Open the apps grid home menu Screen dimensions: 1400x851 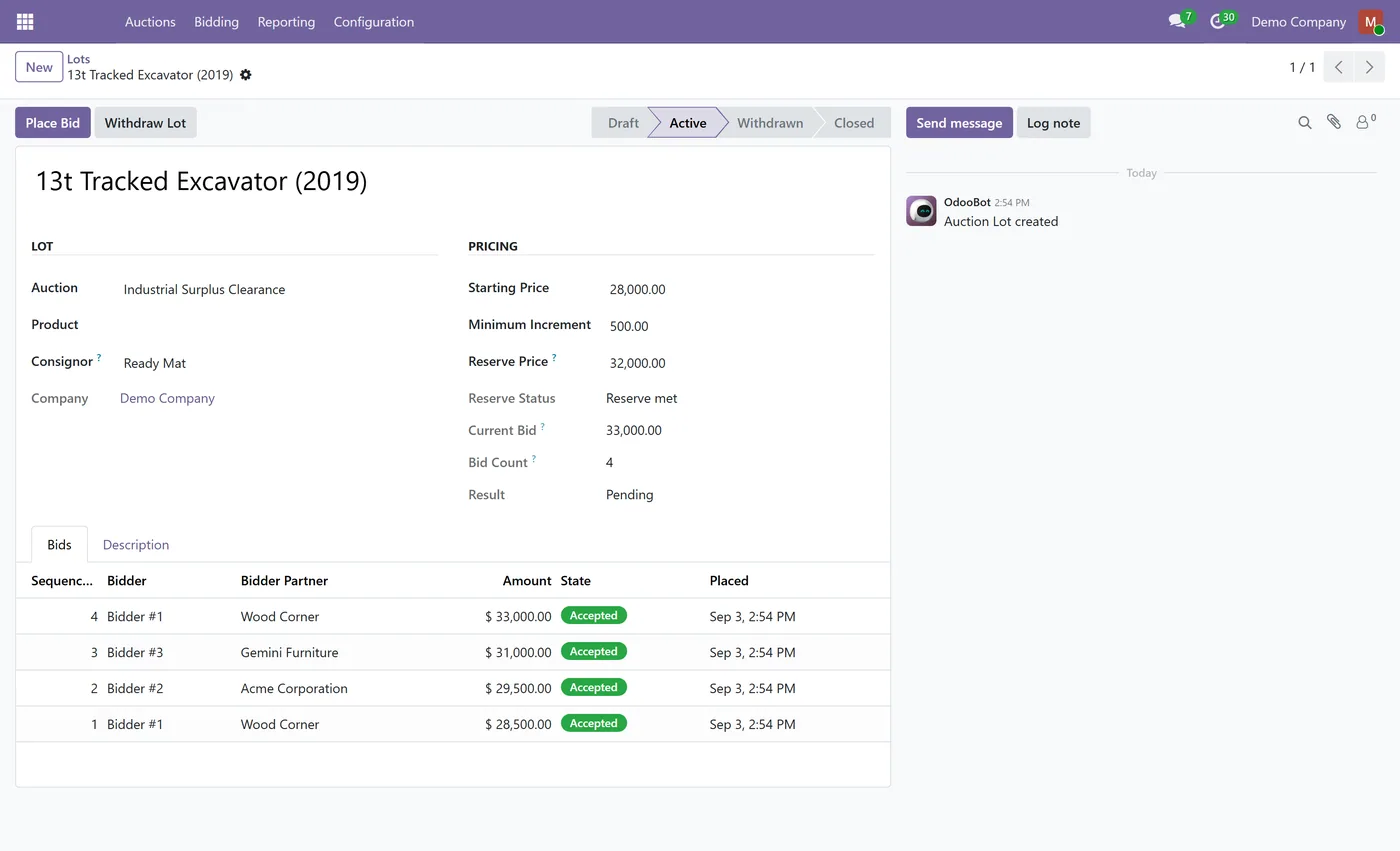click(25, 21)
